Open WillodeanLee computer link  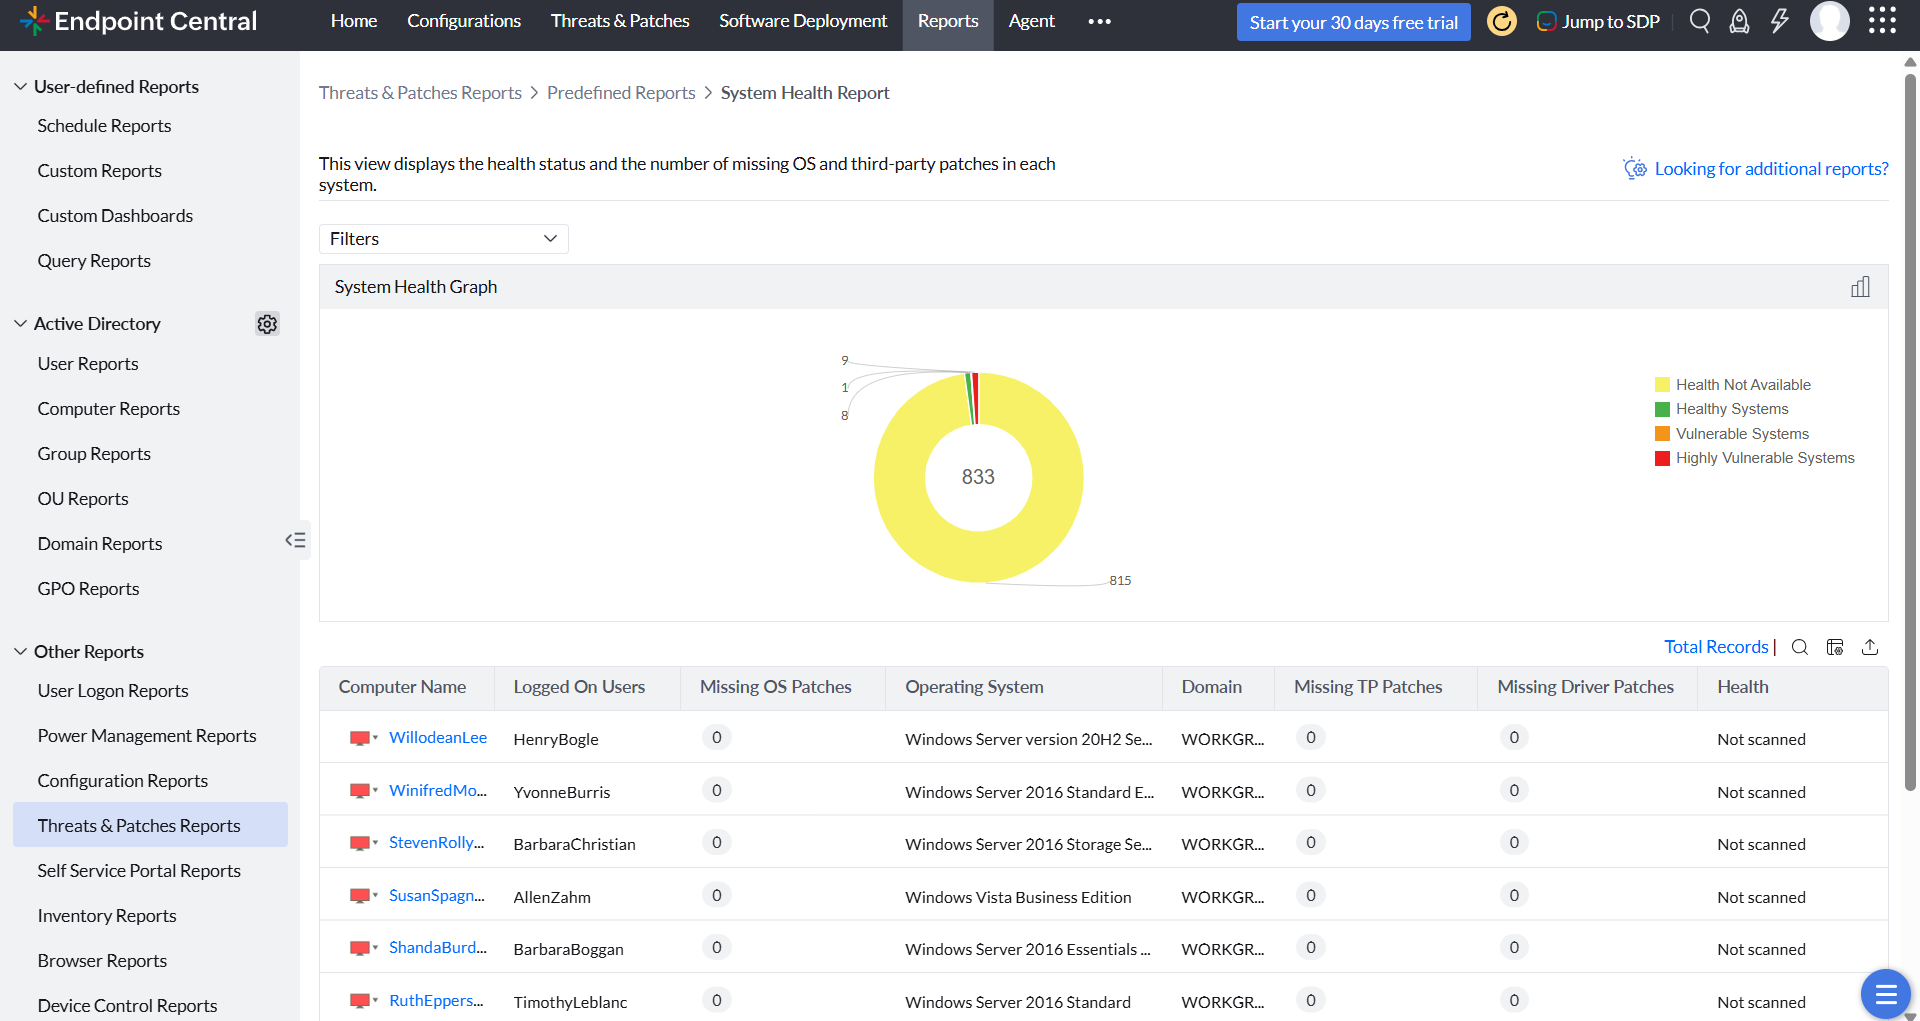[438, 738]
